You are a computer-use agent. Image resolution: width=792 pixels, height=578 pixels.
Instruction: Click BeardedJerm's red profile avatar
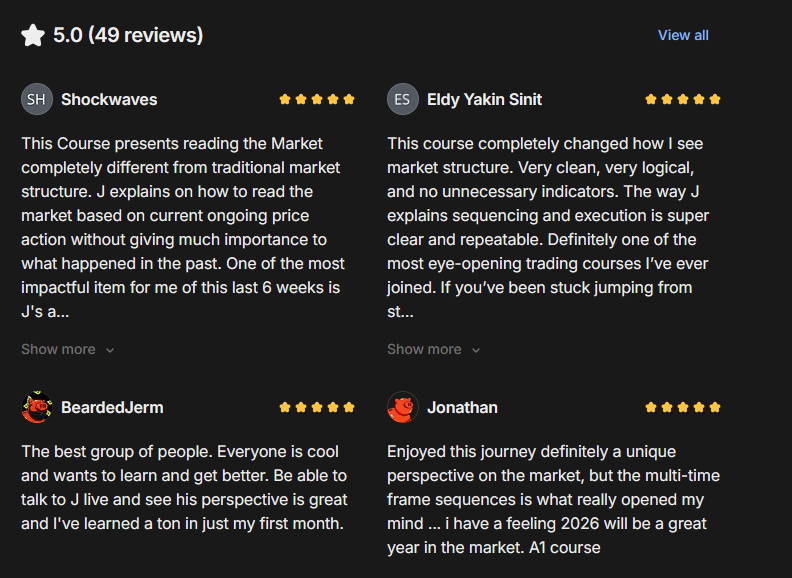(x=37, y=407)
